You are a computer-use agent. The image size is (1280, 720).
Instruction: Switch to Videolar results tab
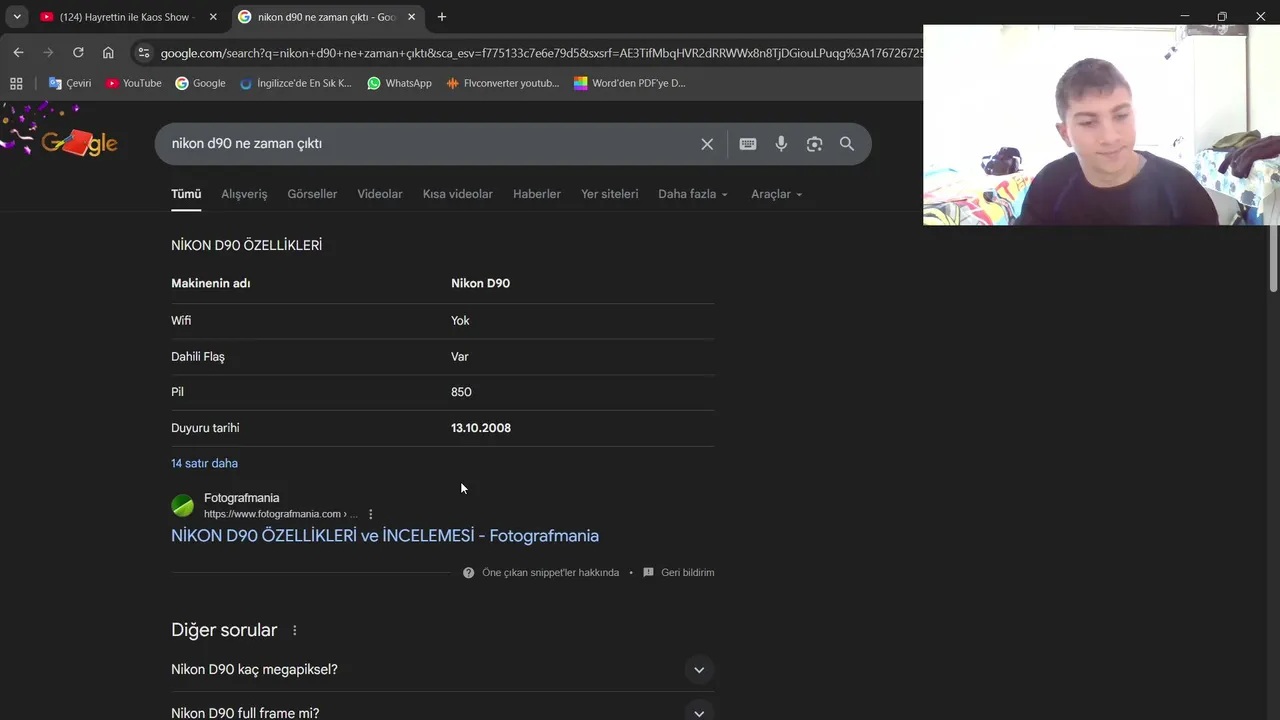point(380,194)
